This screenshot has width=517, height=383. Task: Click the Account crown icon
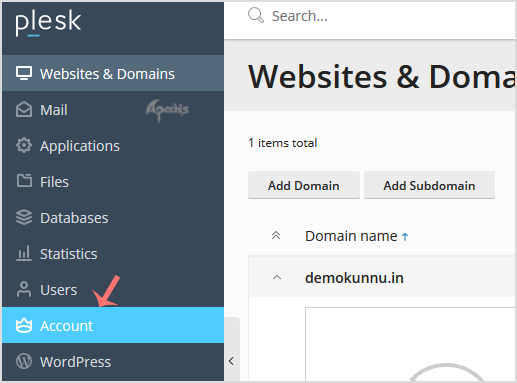click(24, 325)
